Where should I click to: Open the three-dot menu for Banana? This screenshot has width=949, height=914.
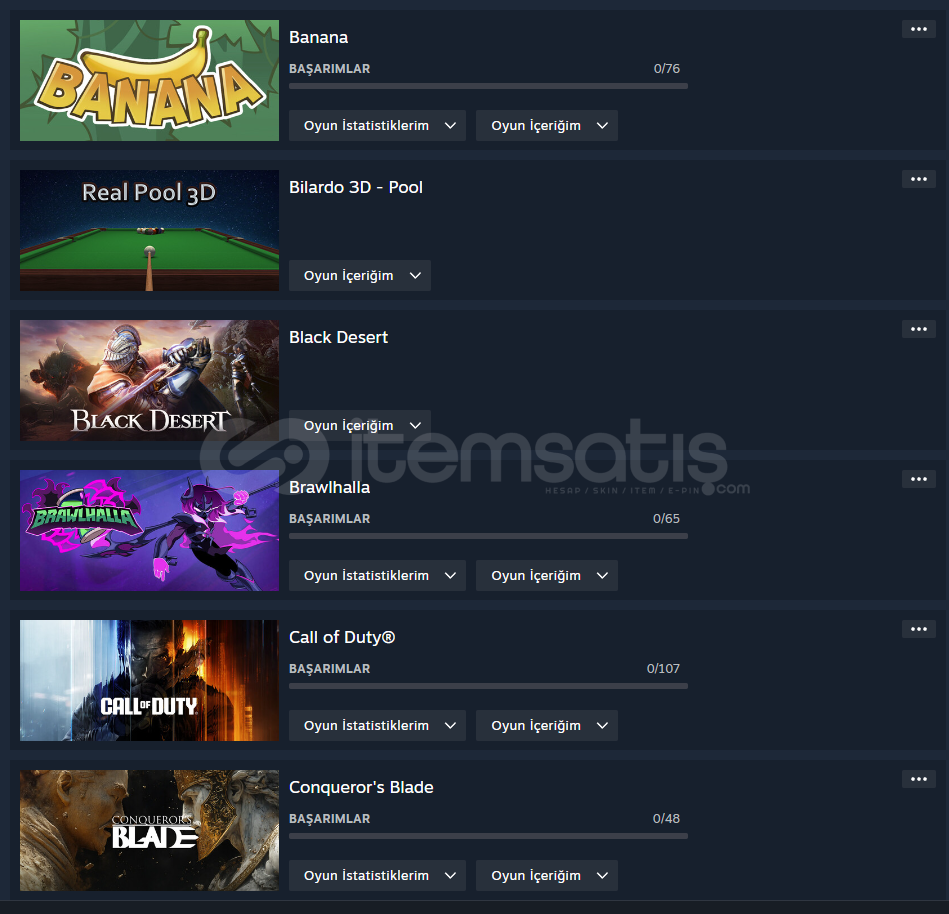918,29
